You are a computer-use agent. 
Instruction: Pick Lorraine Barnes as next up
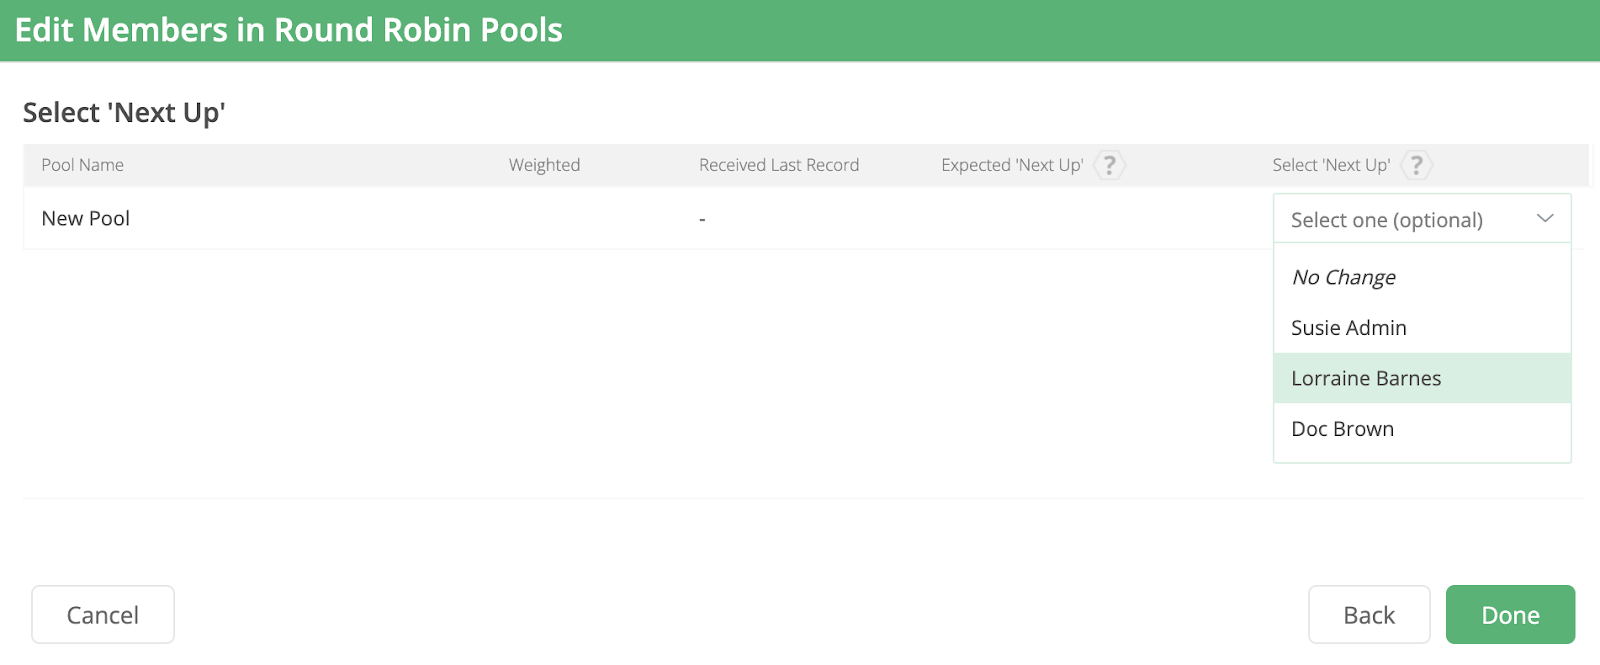coord(1366,378)
